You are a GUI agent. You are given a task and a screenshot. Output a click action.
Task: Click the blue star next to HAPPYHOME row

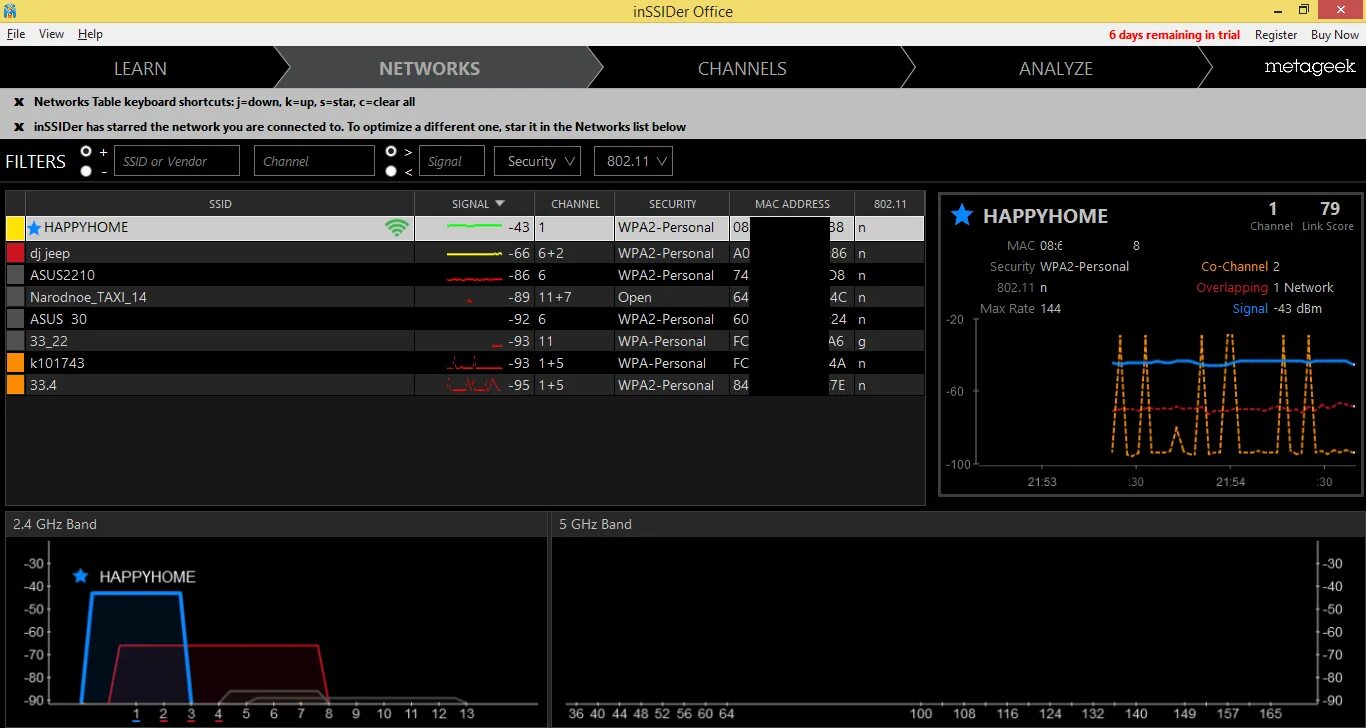(34, 228)
